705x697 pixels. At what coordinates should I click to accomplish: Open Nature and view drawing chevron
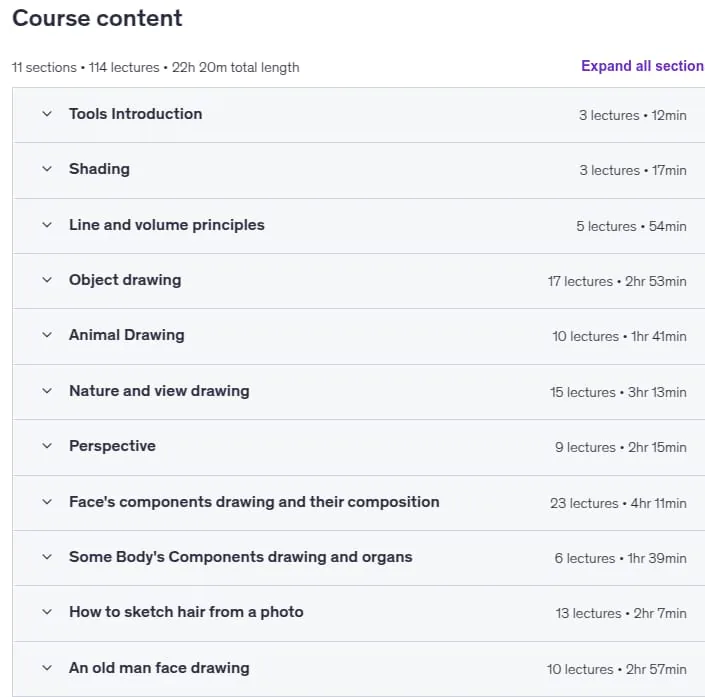tap(47, 391)
